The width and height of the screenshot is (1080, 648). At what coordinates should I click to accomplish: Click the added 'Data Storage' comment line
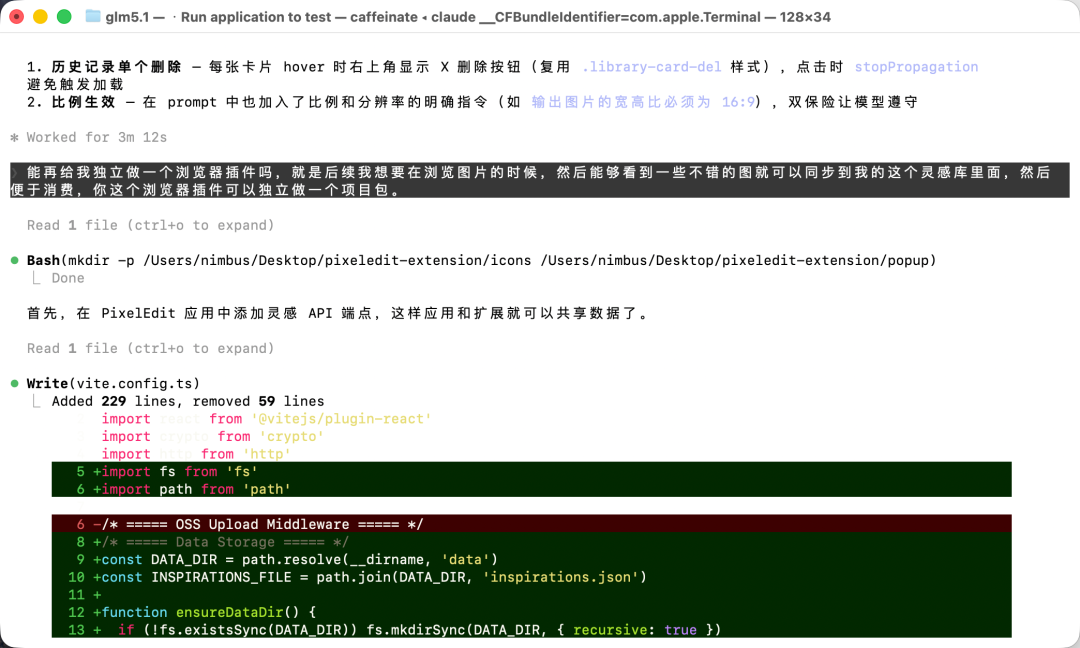tap(531, 542)
